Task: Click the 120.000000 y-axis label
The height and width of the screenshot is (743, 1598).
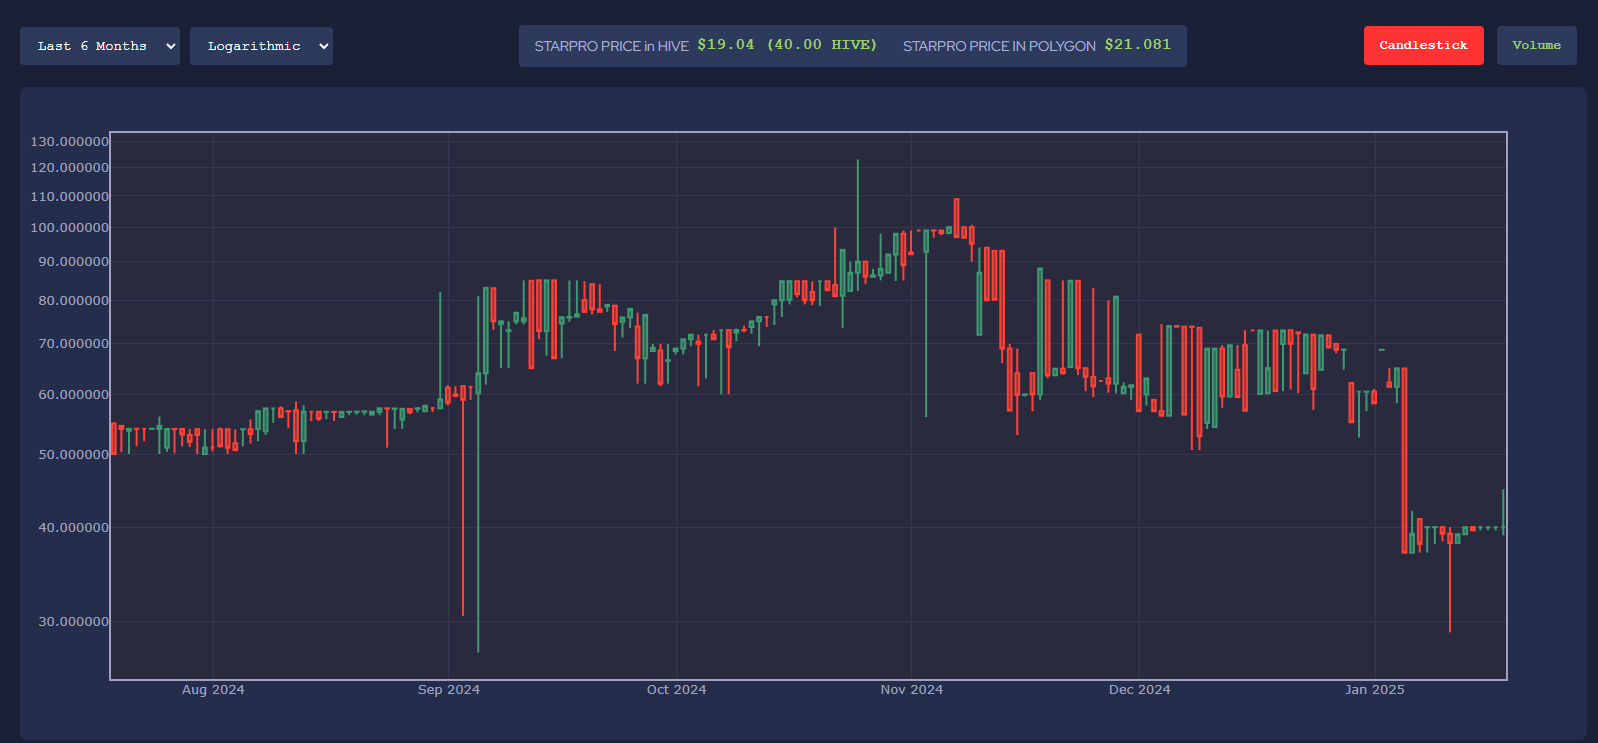Action: pos(69,168)
